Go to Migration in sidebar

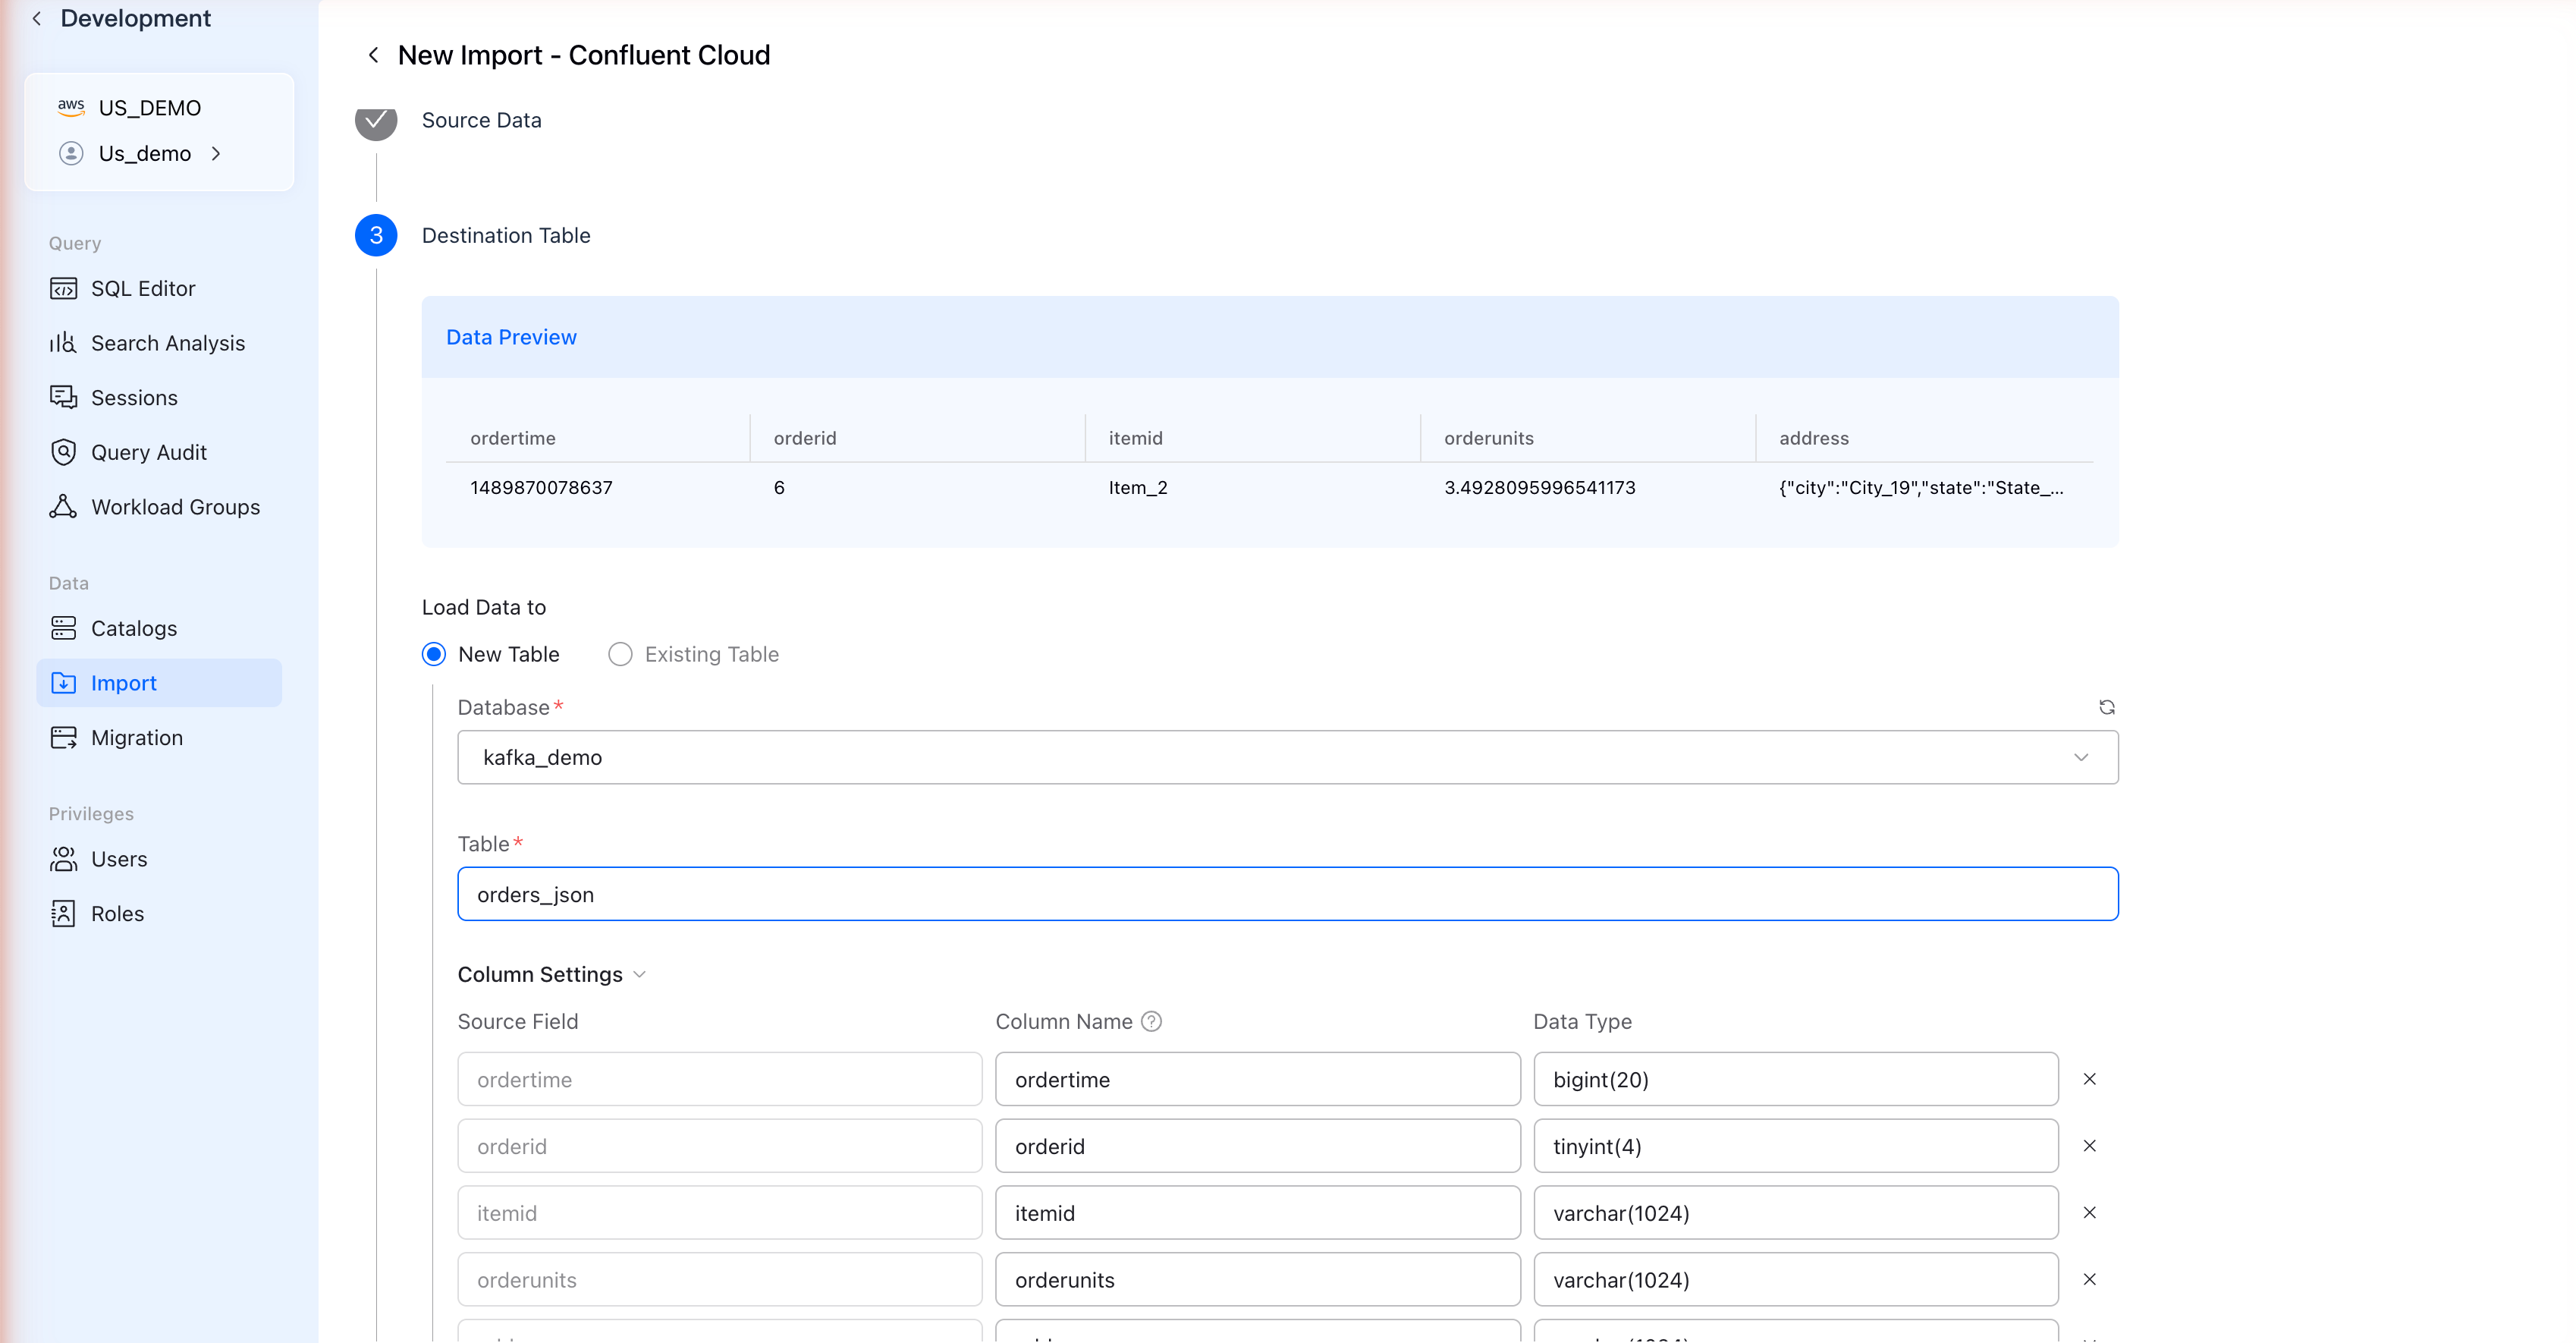pyautogui.click(x=136, y=738)
